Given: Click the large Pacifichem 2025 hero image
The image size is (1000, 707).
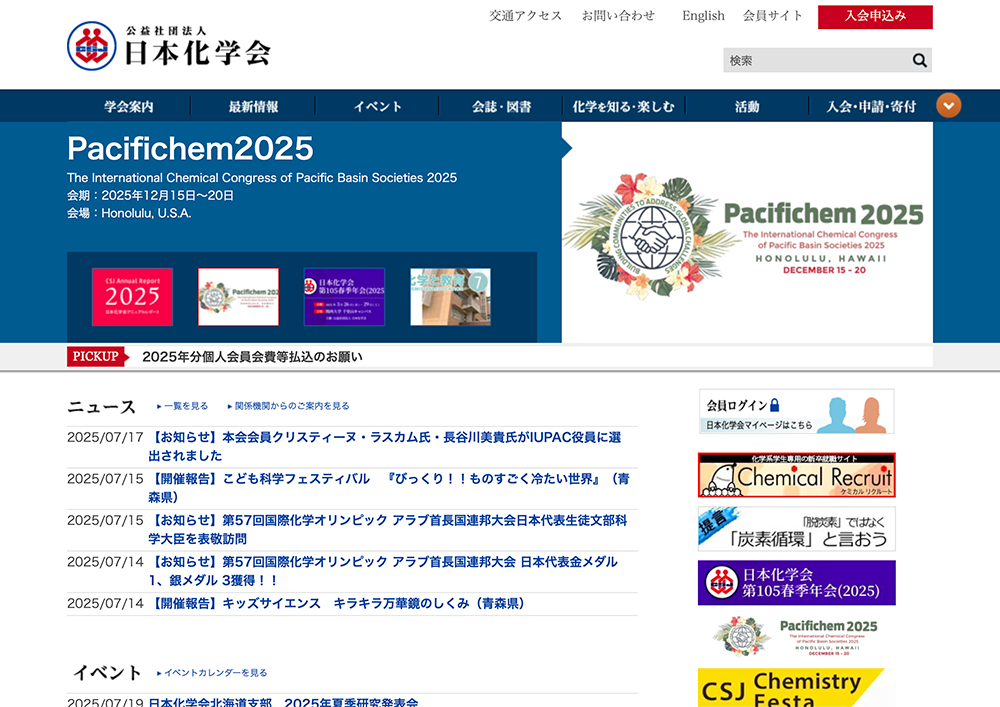Looking at the screenshot, I should click(747, 233).
